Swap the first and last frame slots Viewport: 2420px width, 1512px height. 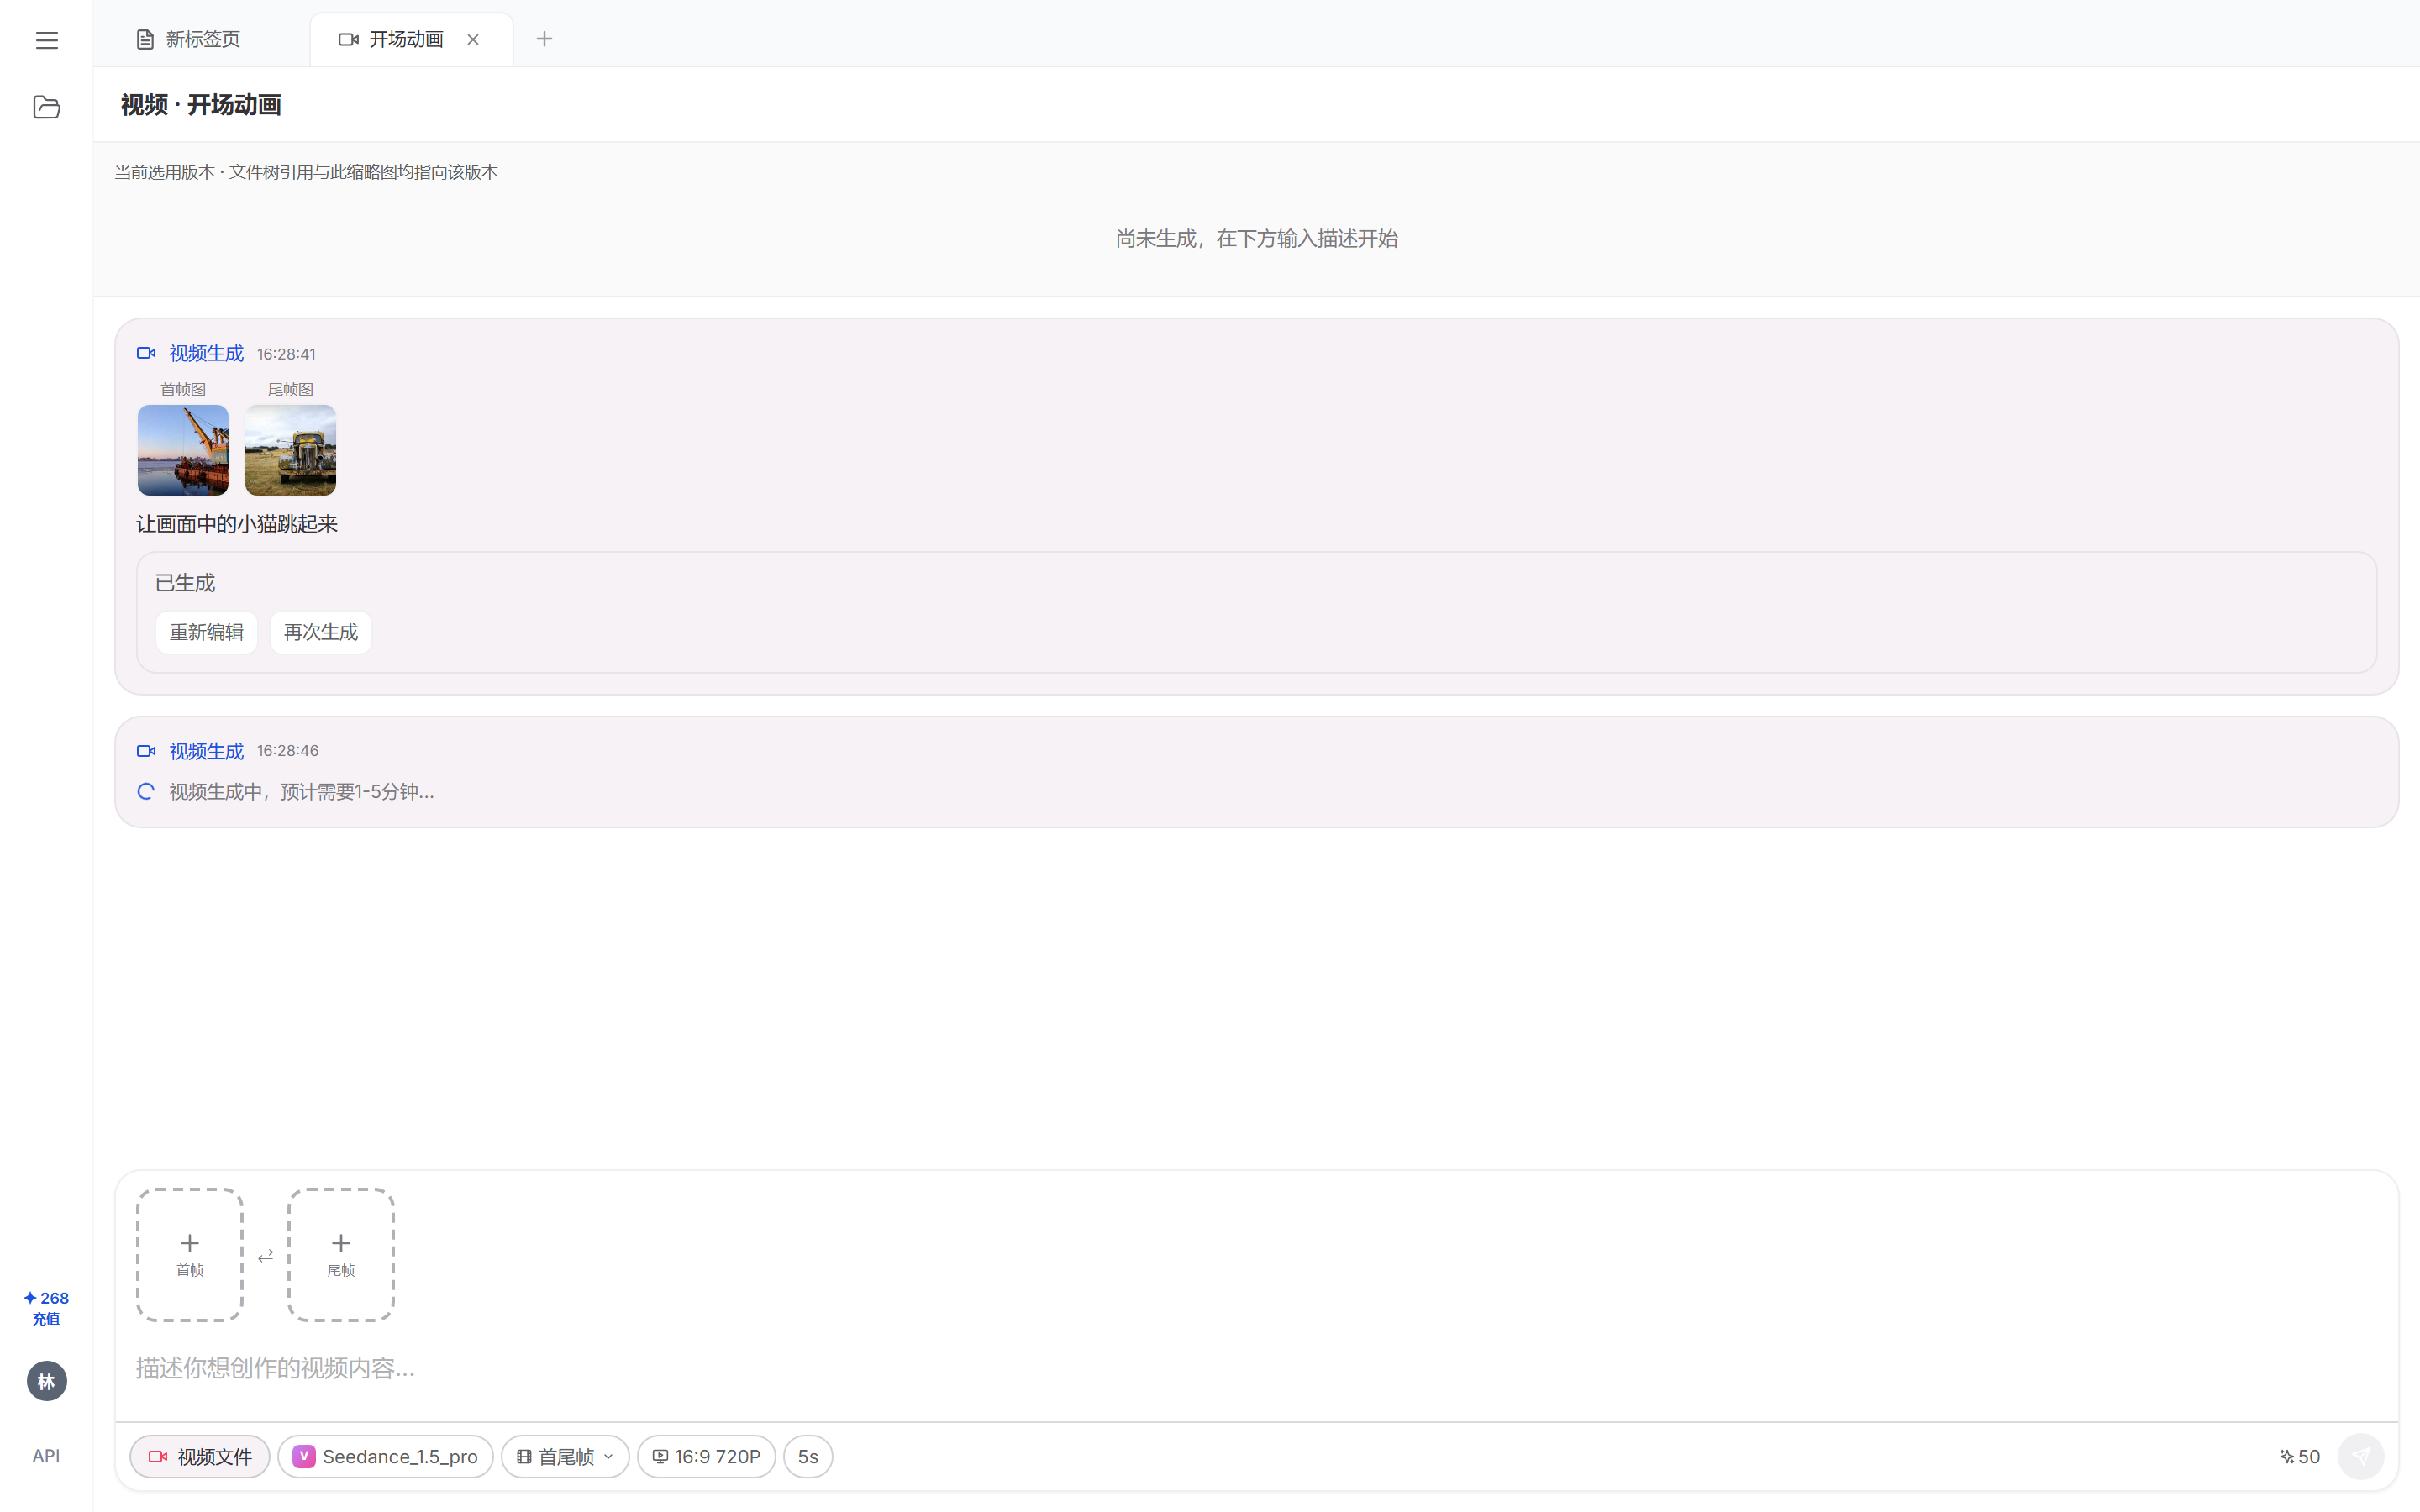coord(265,1255)
